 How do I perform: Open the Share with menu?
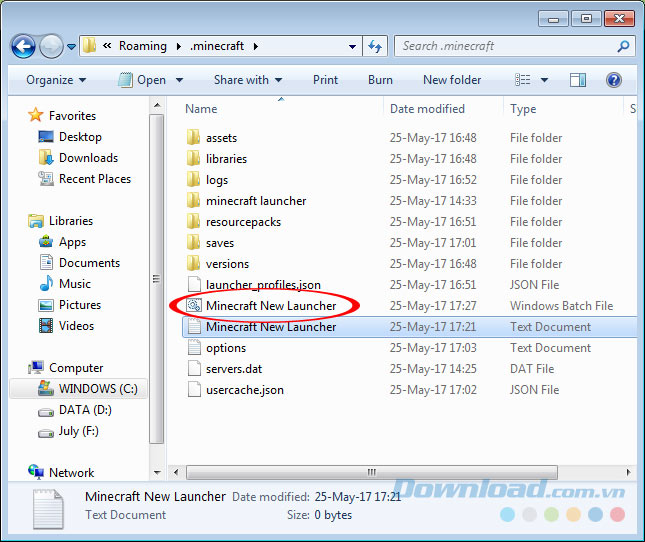(x=248, y=80)
